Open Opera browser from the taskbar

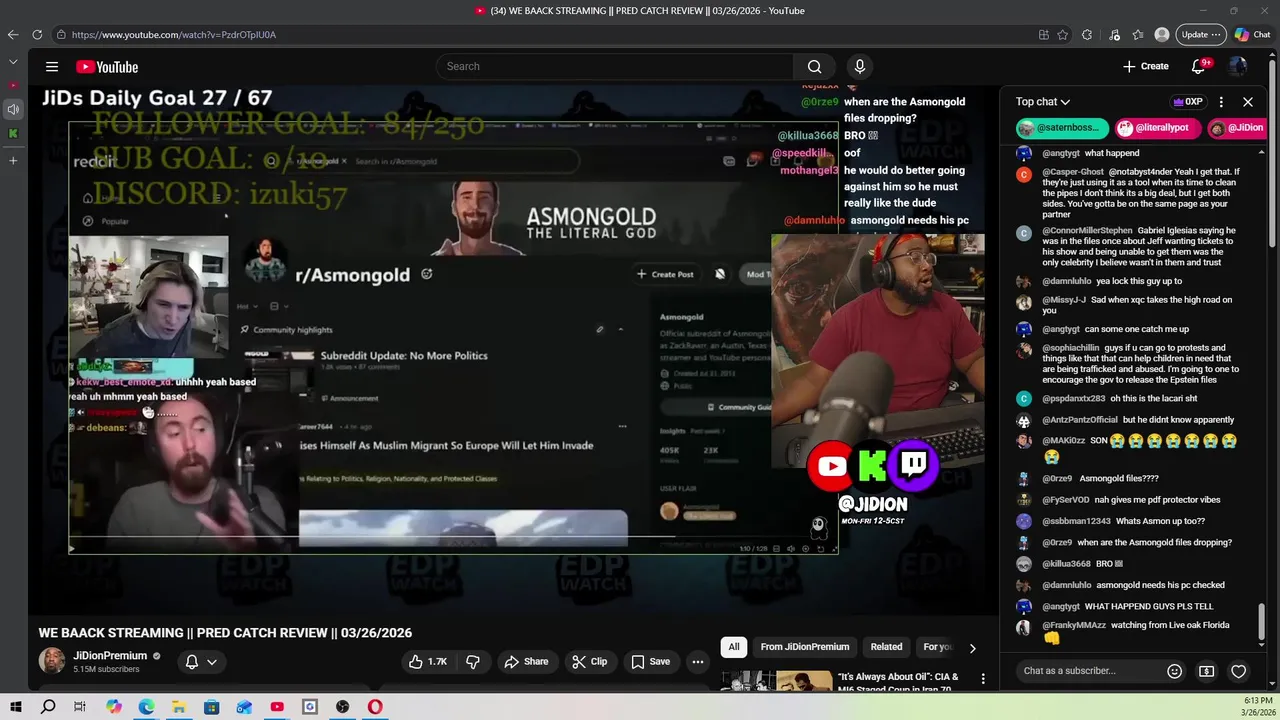pyautogui.click(x=375, y=707)
